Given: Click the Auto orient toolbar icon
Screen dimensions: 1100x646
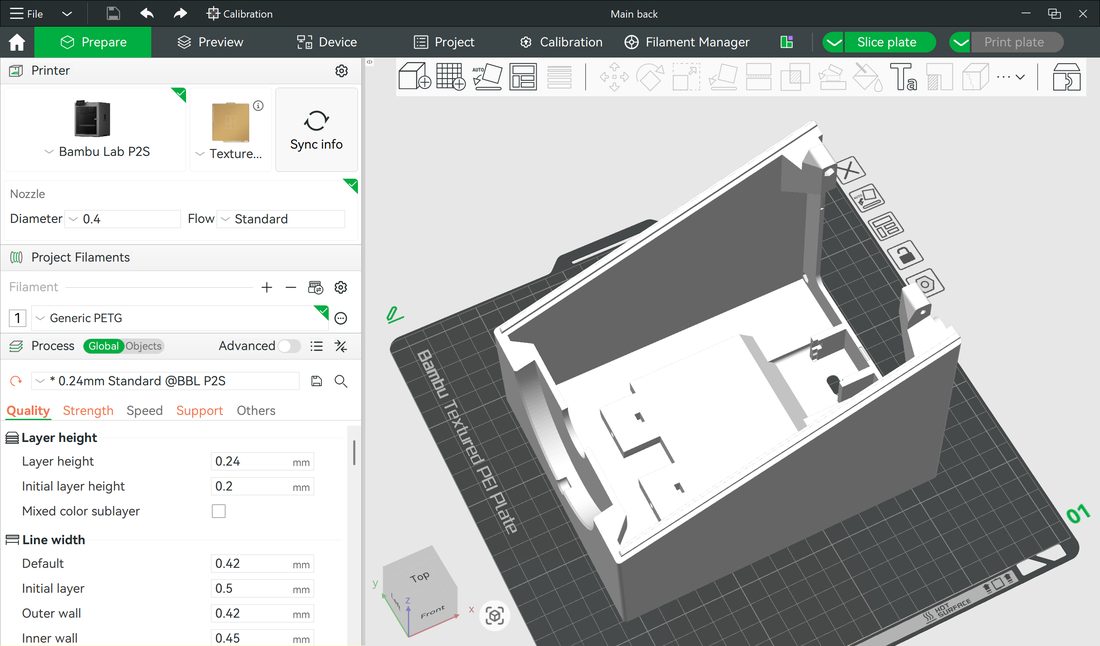Looking at the screenshot, I should click(x=487, y=76).
